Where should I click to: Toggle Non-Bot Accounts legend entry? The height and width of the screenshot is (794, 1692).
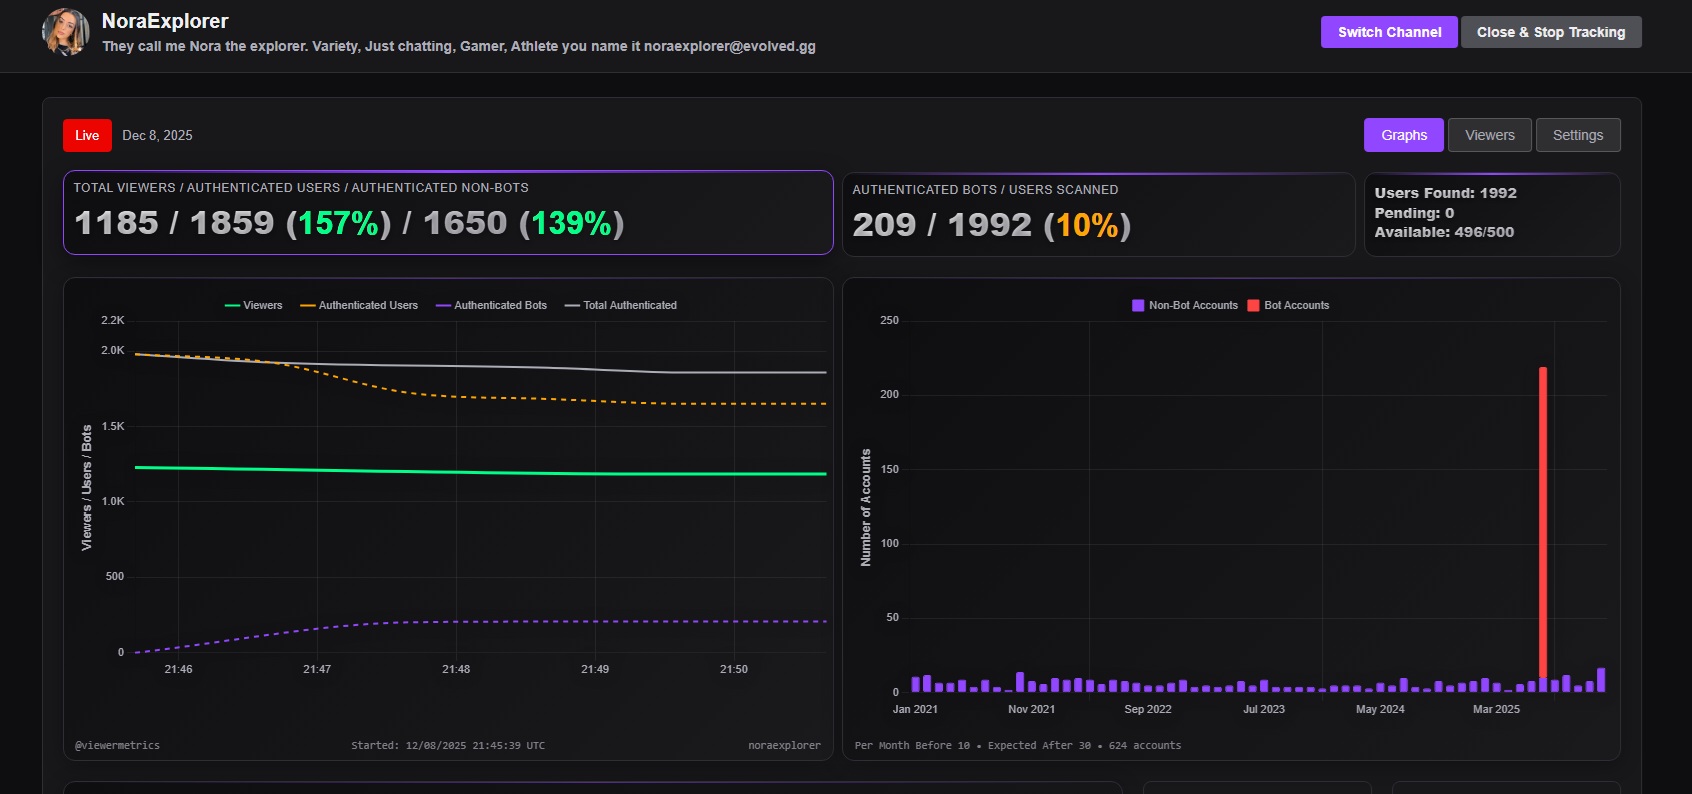(1185, 305)
